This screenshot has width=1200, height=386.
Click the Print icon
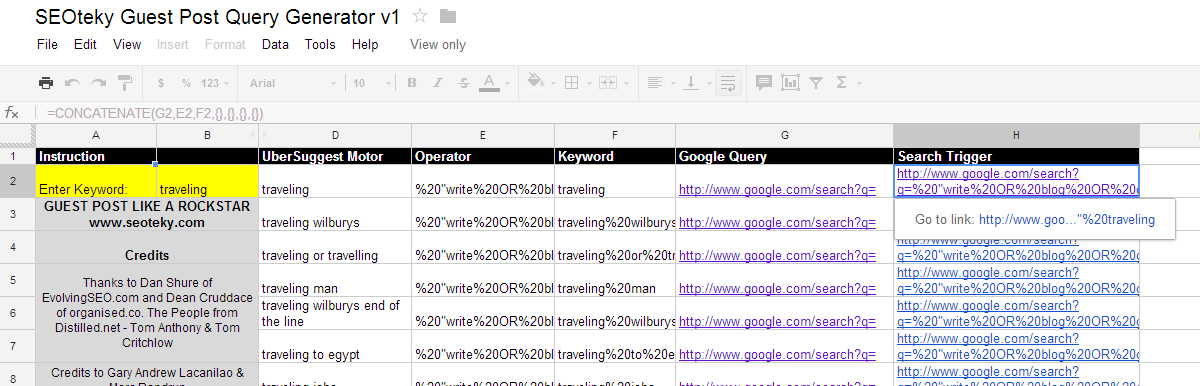[46, 83]
